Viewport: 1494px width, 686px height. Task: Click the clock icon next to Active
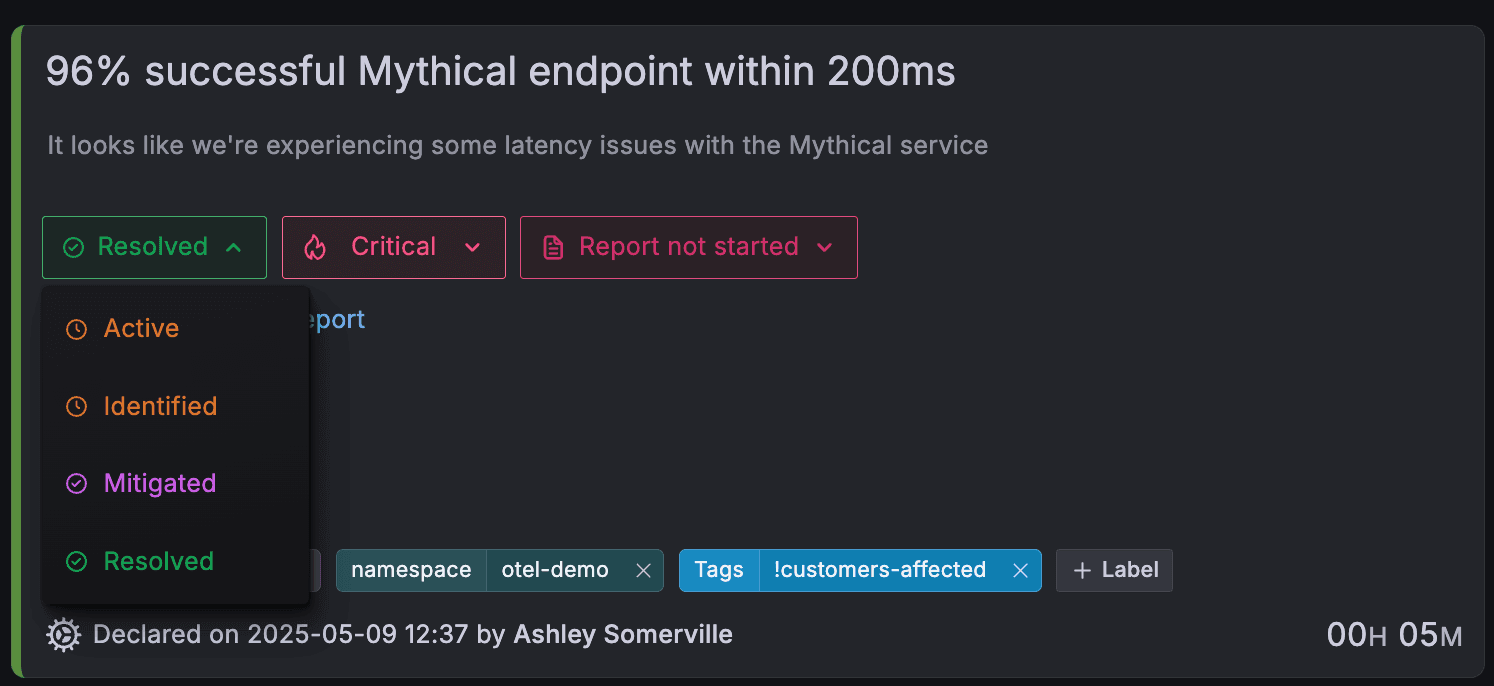[x=77, y=328]
